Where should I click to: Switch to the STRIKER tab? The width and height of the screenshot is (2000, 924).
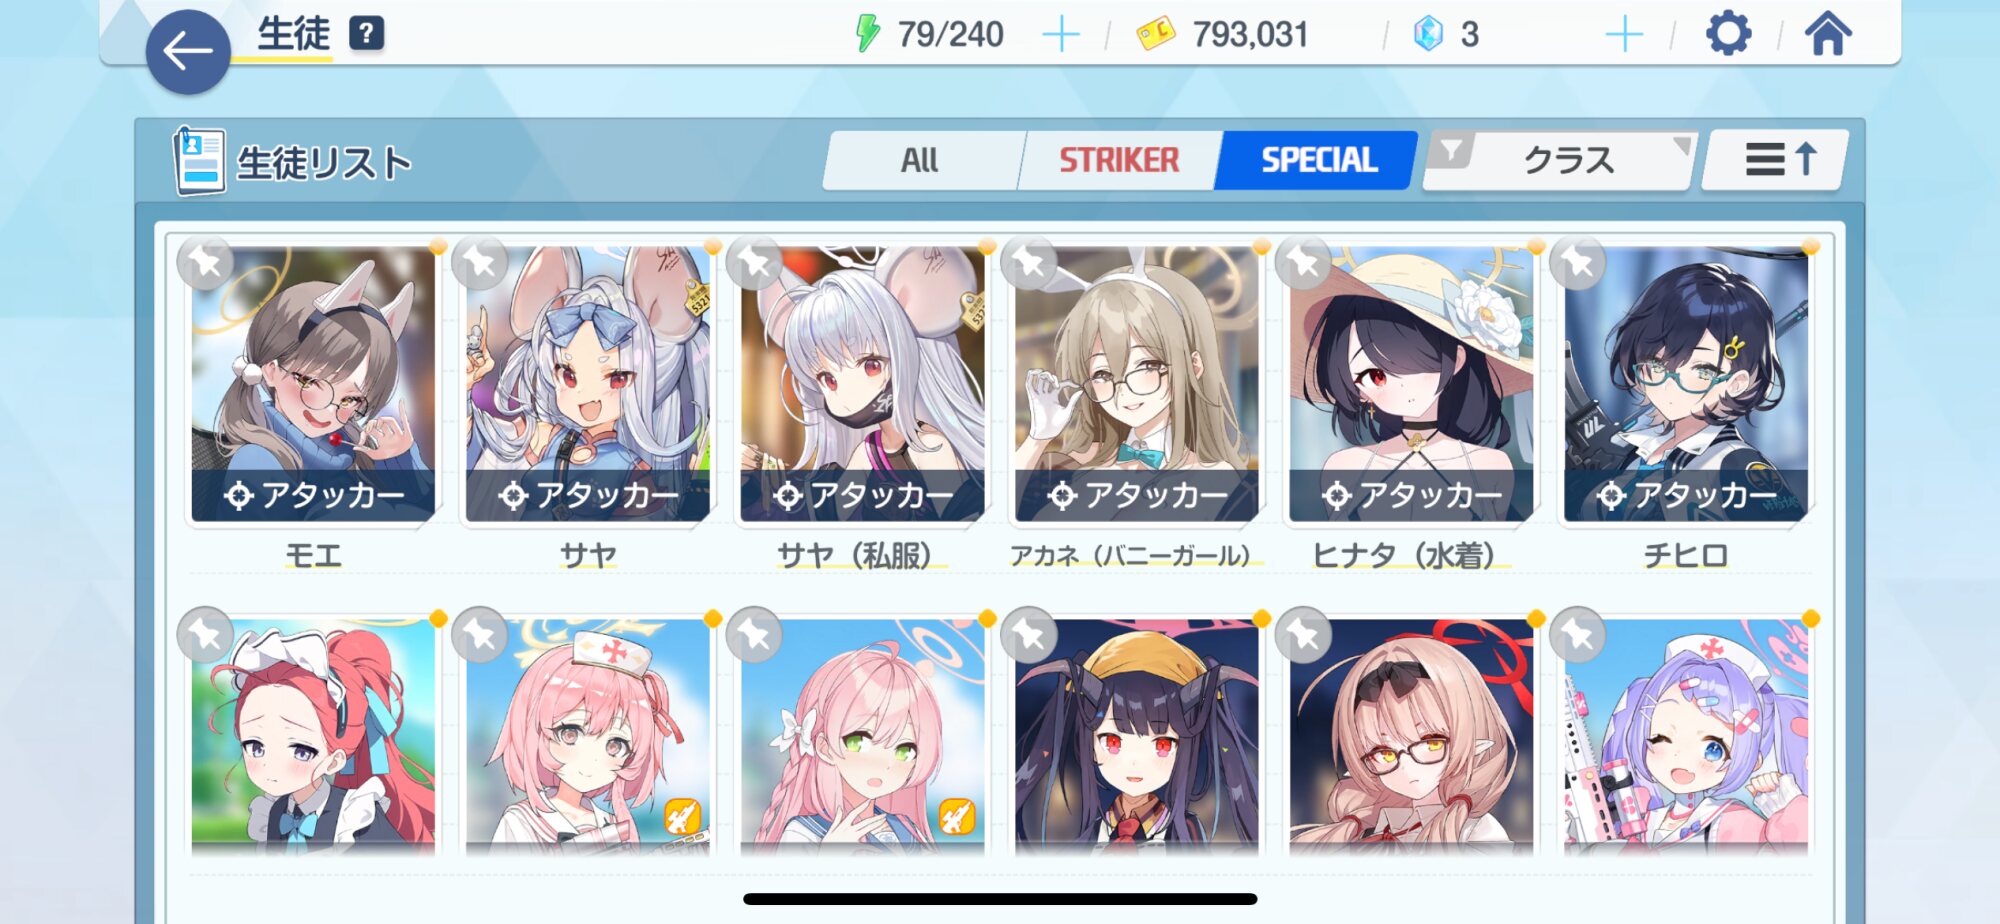[x=1119, y=160]
